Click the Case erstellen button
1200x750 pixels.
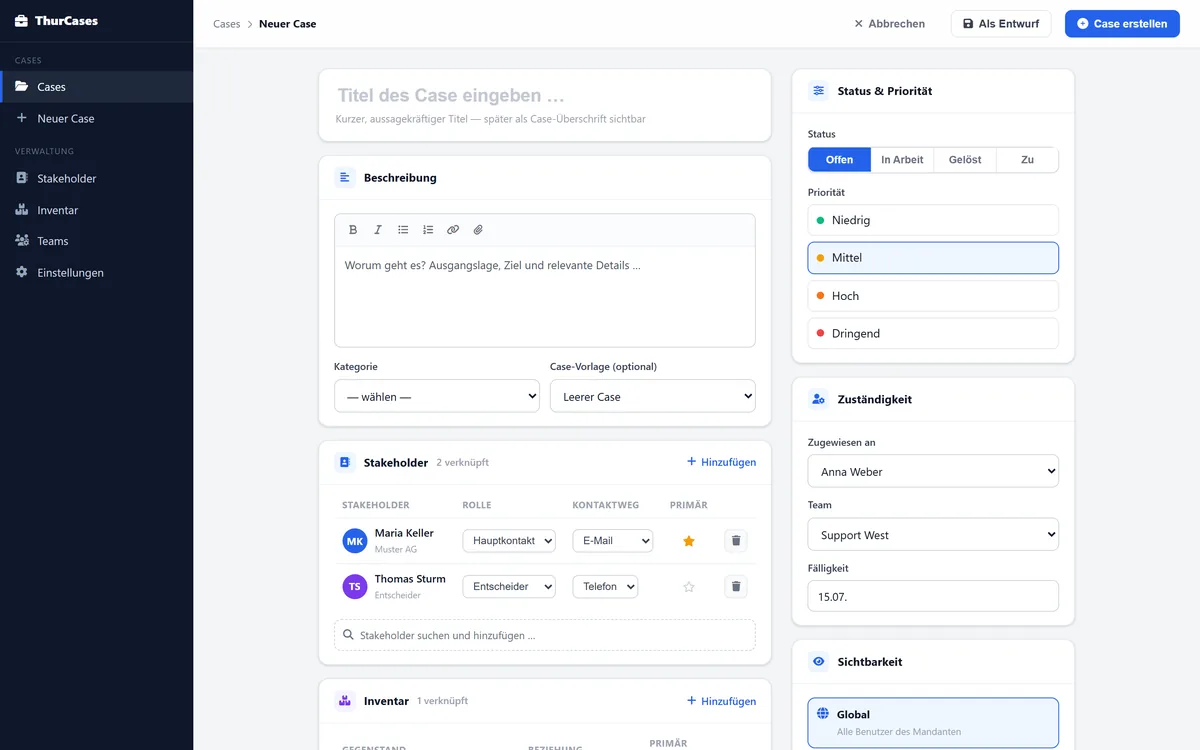tap(1122, 24)
